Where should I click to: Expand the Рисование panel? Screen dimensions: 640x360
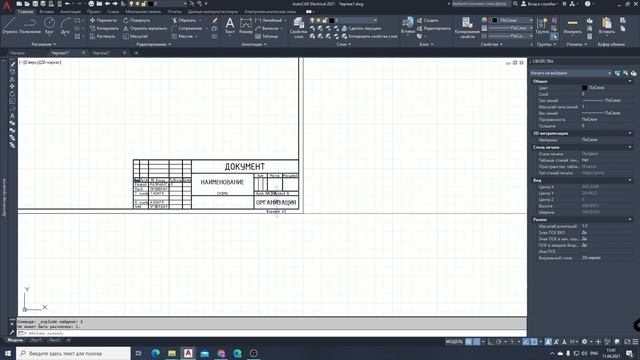pyautogui.click(x=44, y=44)
